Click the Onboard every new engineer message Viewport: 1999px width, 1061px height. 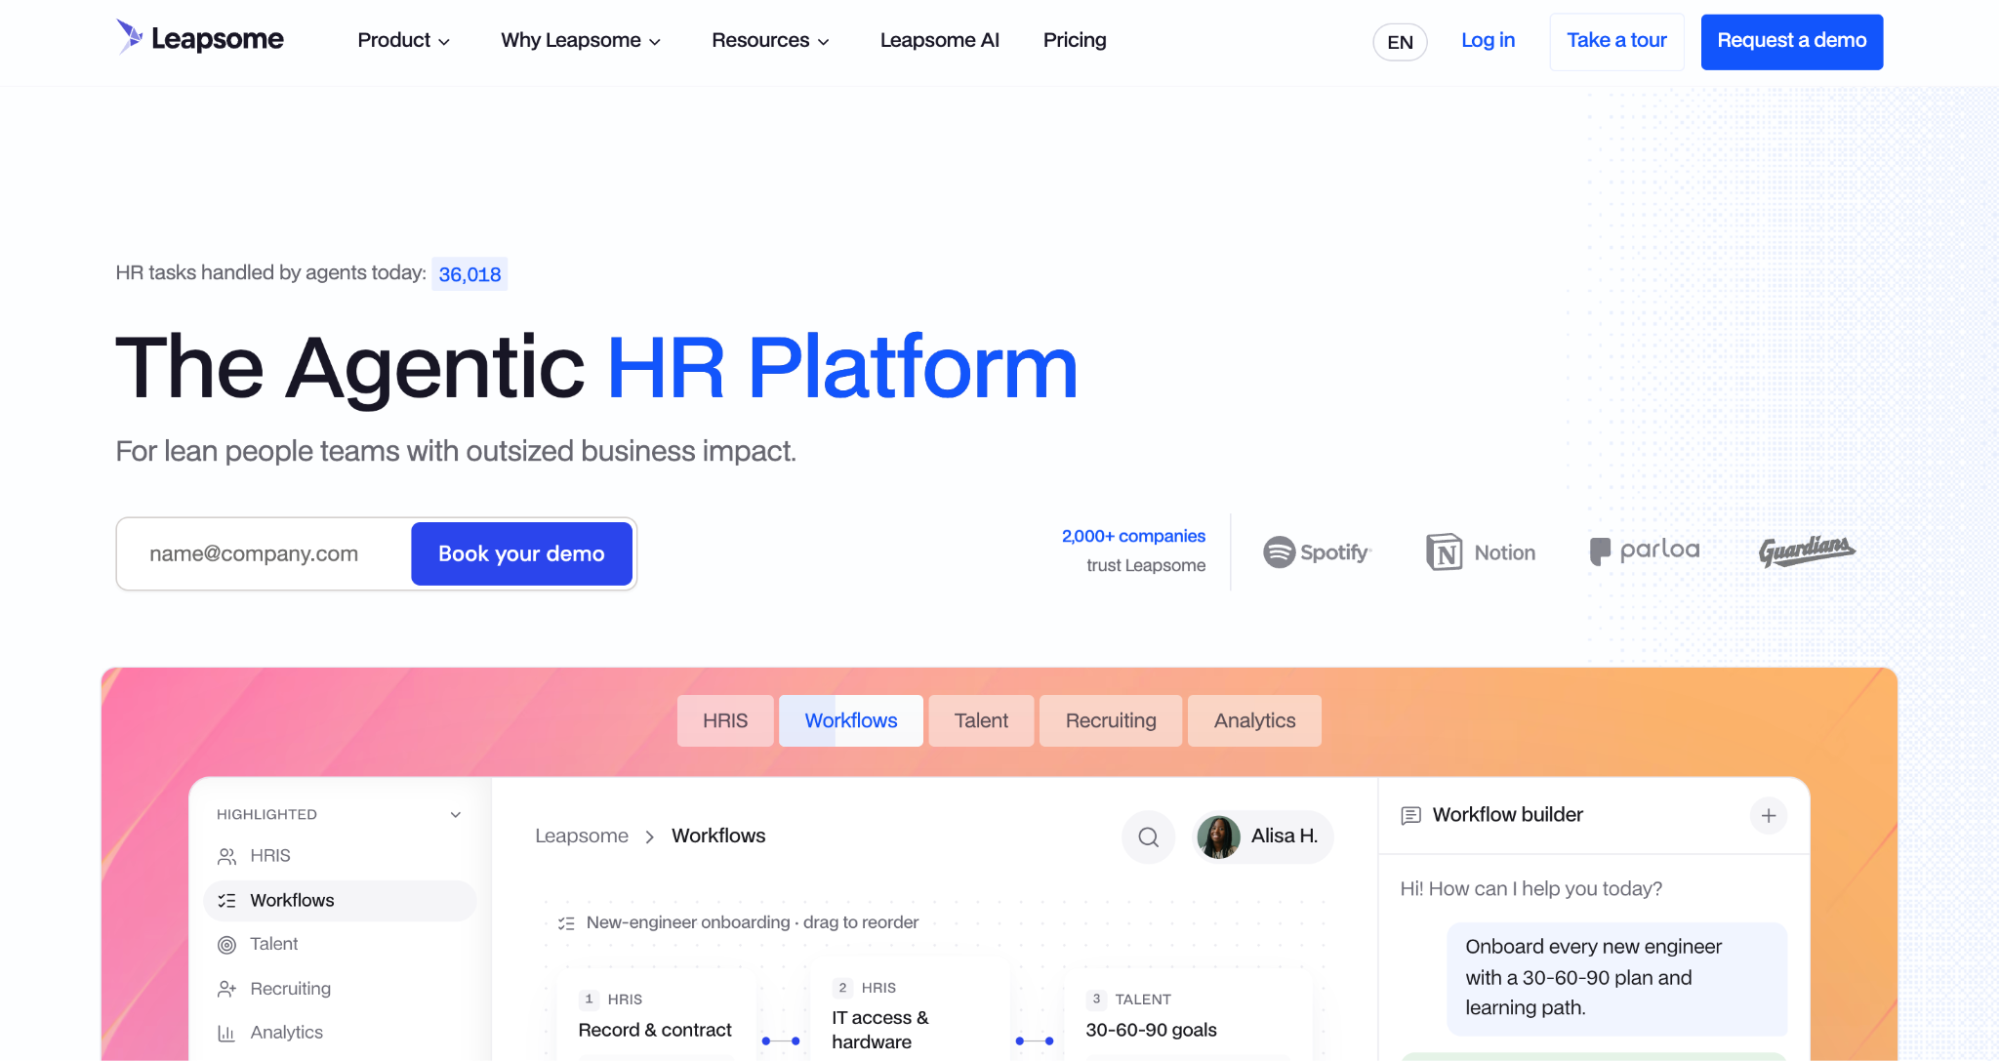click(1616, 978)
